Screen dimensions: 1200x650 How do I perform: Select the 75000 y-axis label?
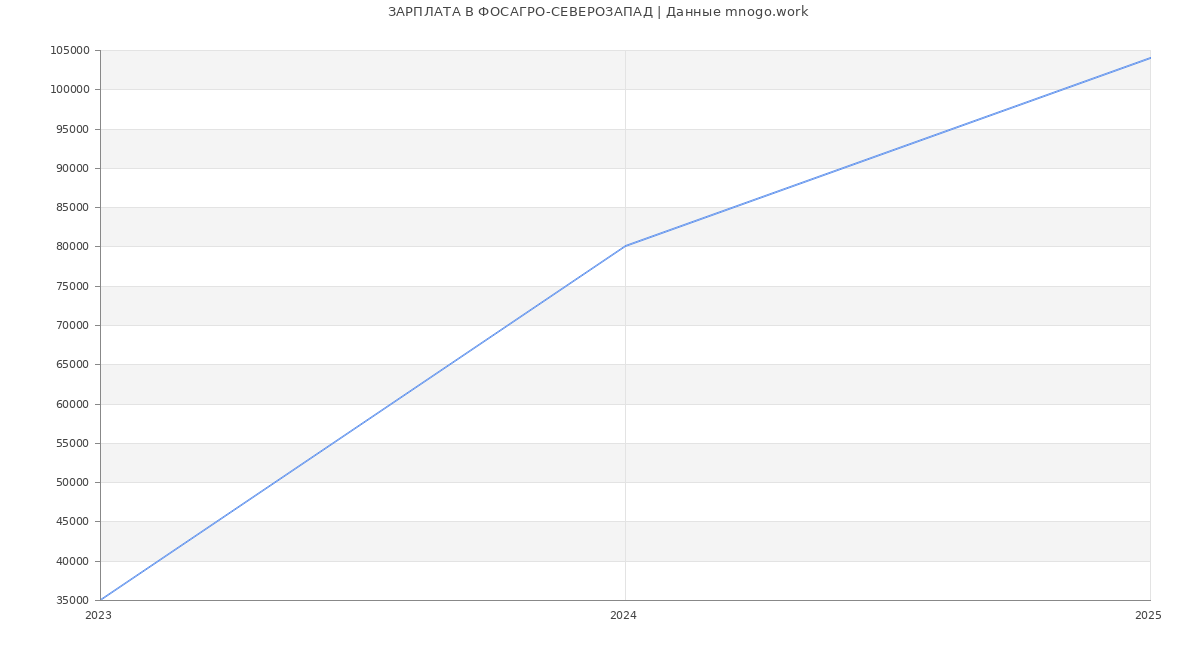point(72,286)
